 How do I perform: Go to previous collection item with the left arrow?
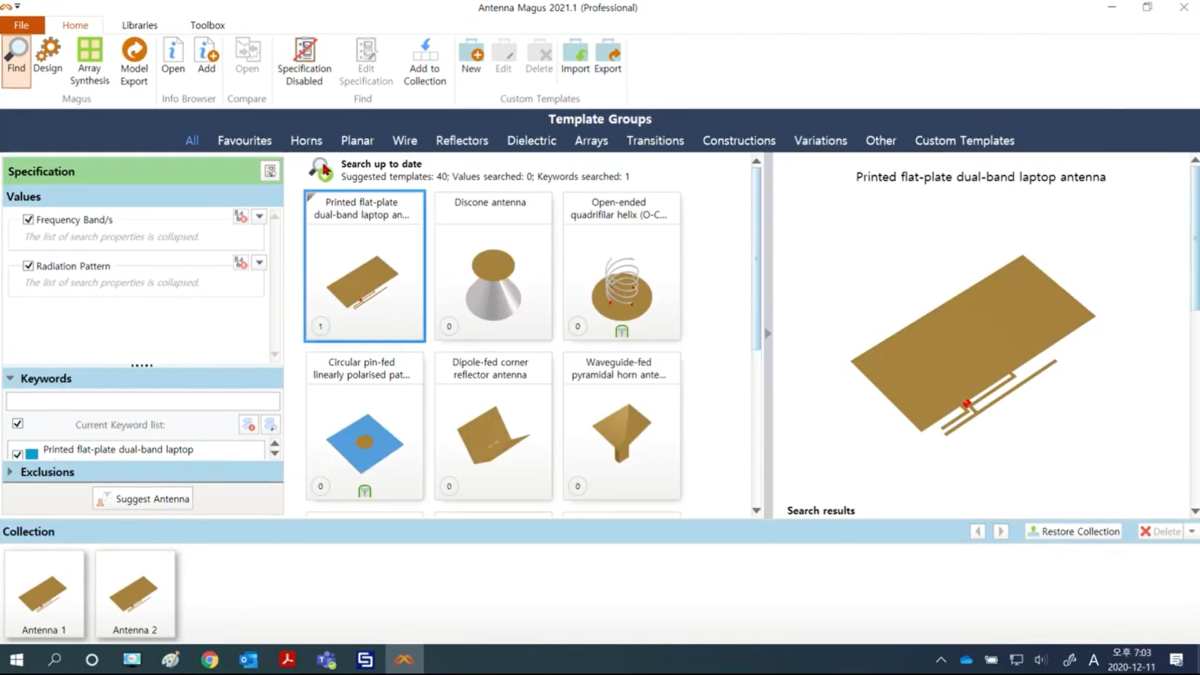pyautogui.click(x=978, y=532)
